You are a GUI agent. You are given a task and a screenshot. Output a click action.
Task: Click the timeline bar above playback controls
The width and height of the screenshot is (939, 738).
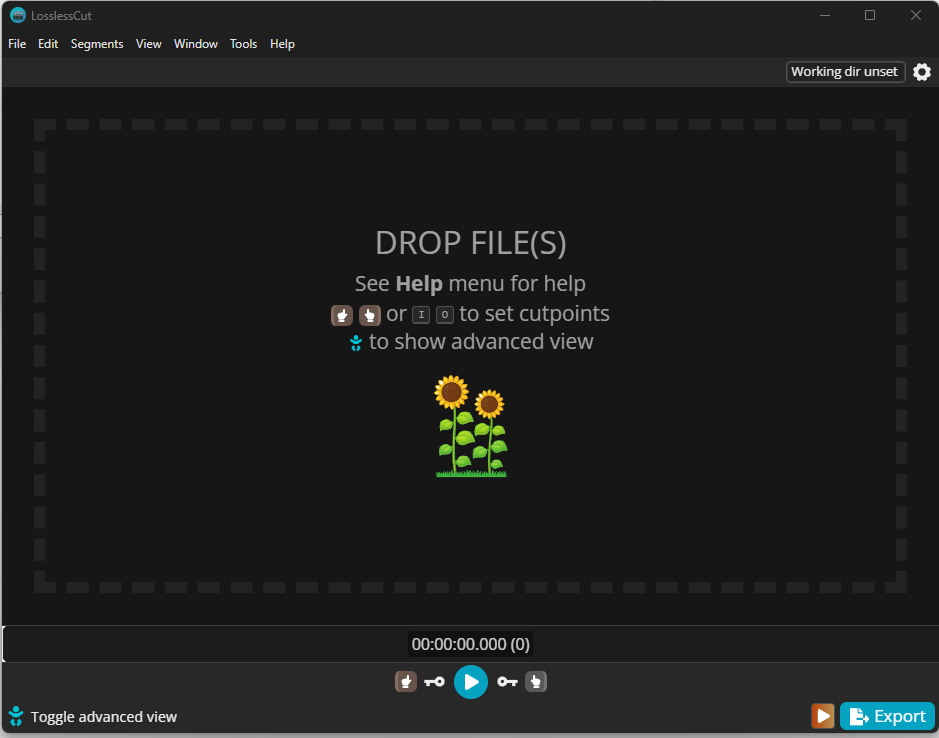click(x=471, y=644)
